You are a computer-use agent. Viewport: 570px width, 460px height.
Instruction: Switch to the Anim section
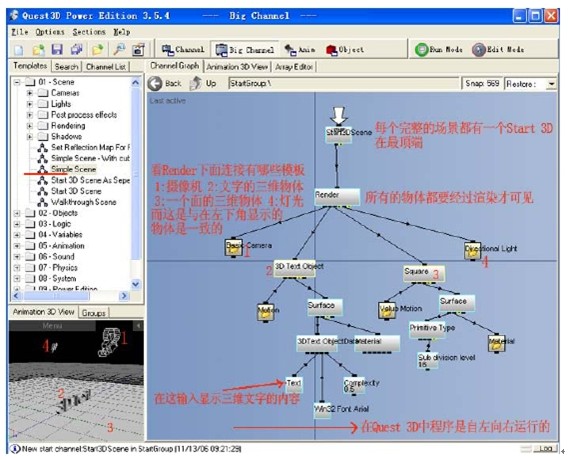(300, 50)
